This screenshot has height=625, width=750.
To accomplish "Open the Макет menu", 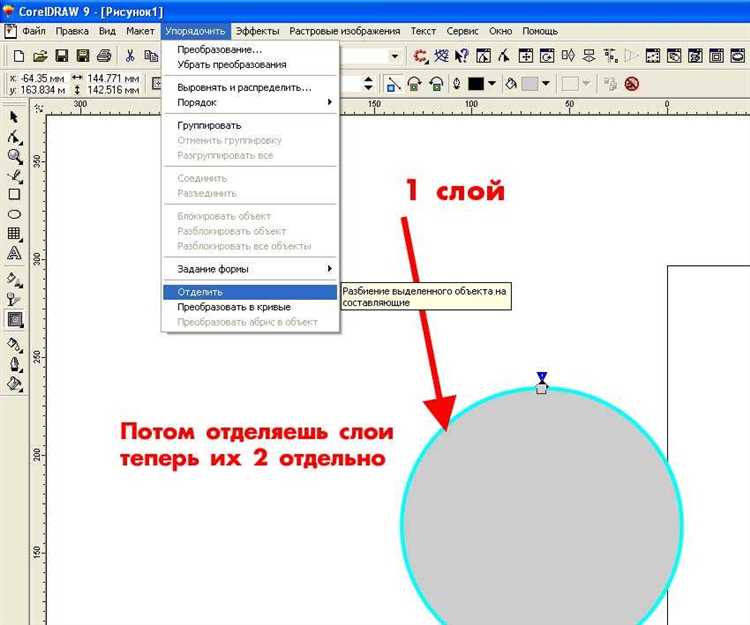I will click(140, 31).
